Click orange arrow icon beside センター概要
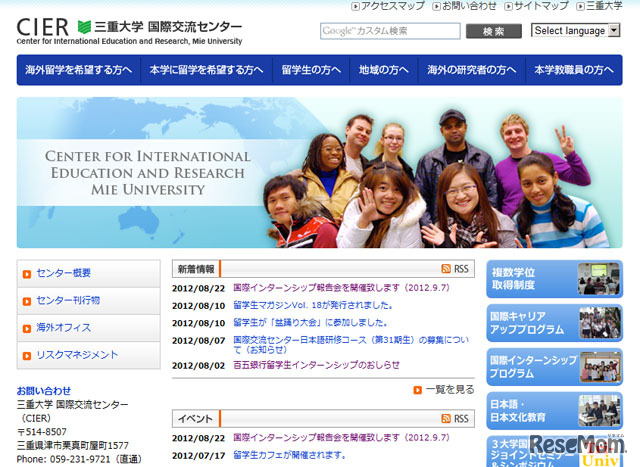This screenshot has width=640, height=467. [27, 274]
